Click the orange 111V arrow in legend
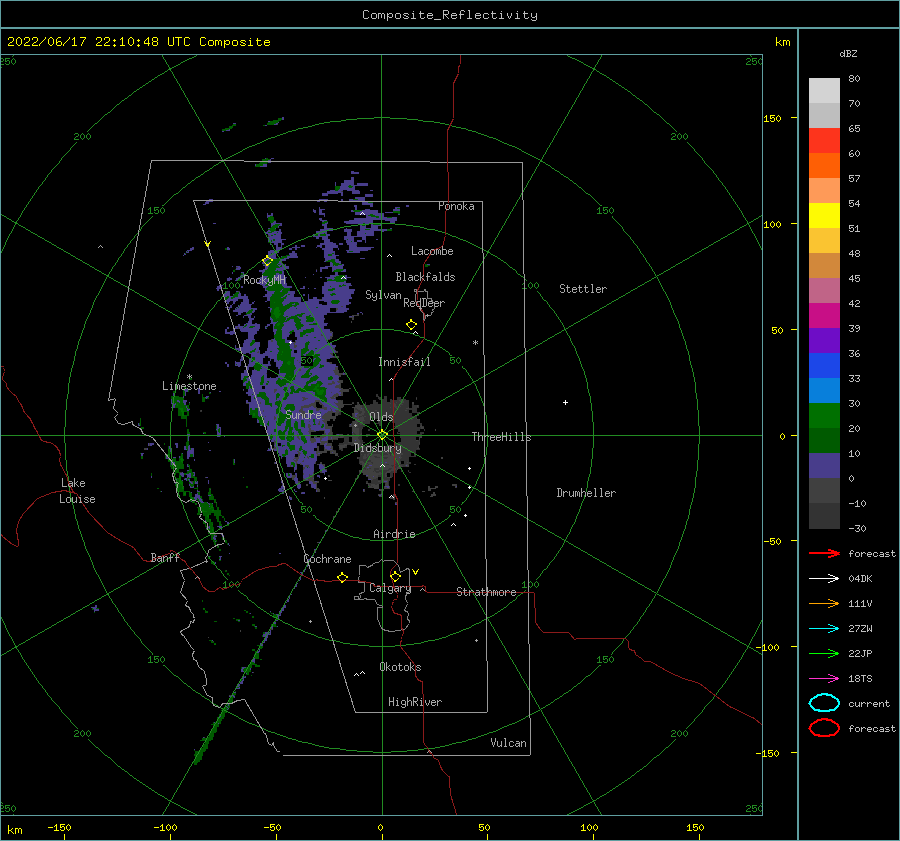Image resolution: width=900 pixels, height=841 pixels. click(x=824, y=603)
